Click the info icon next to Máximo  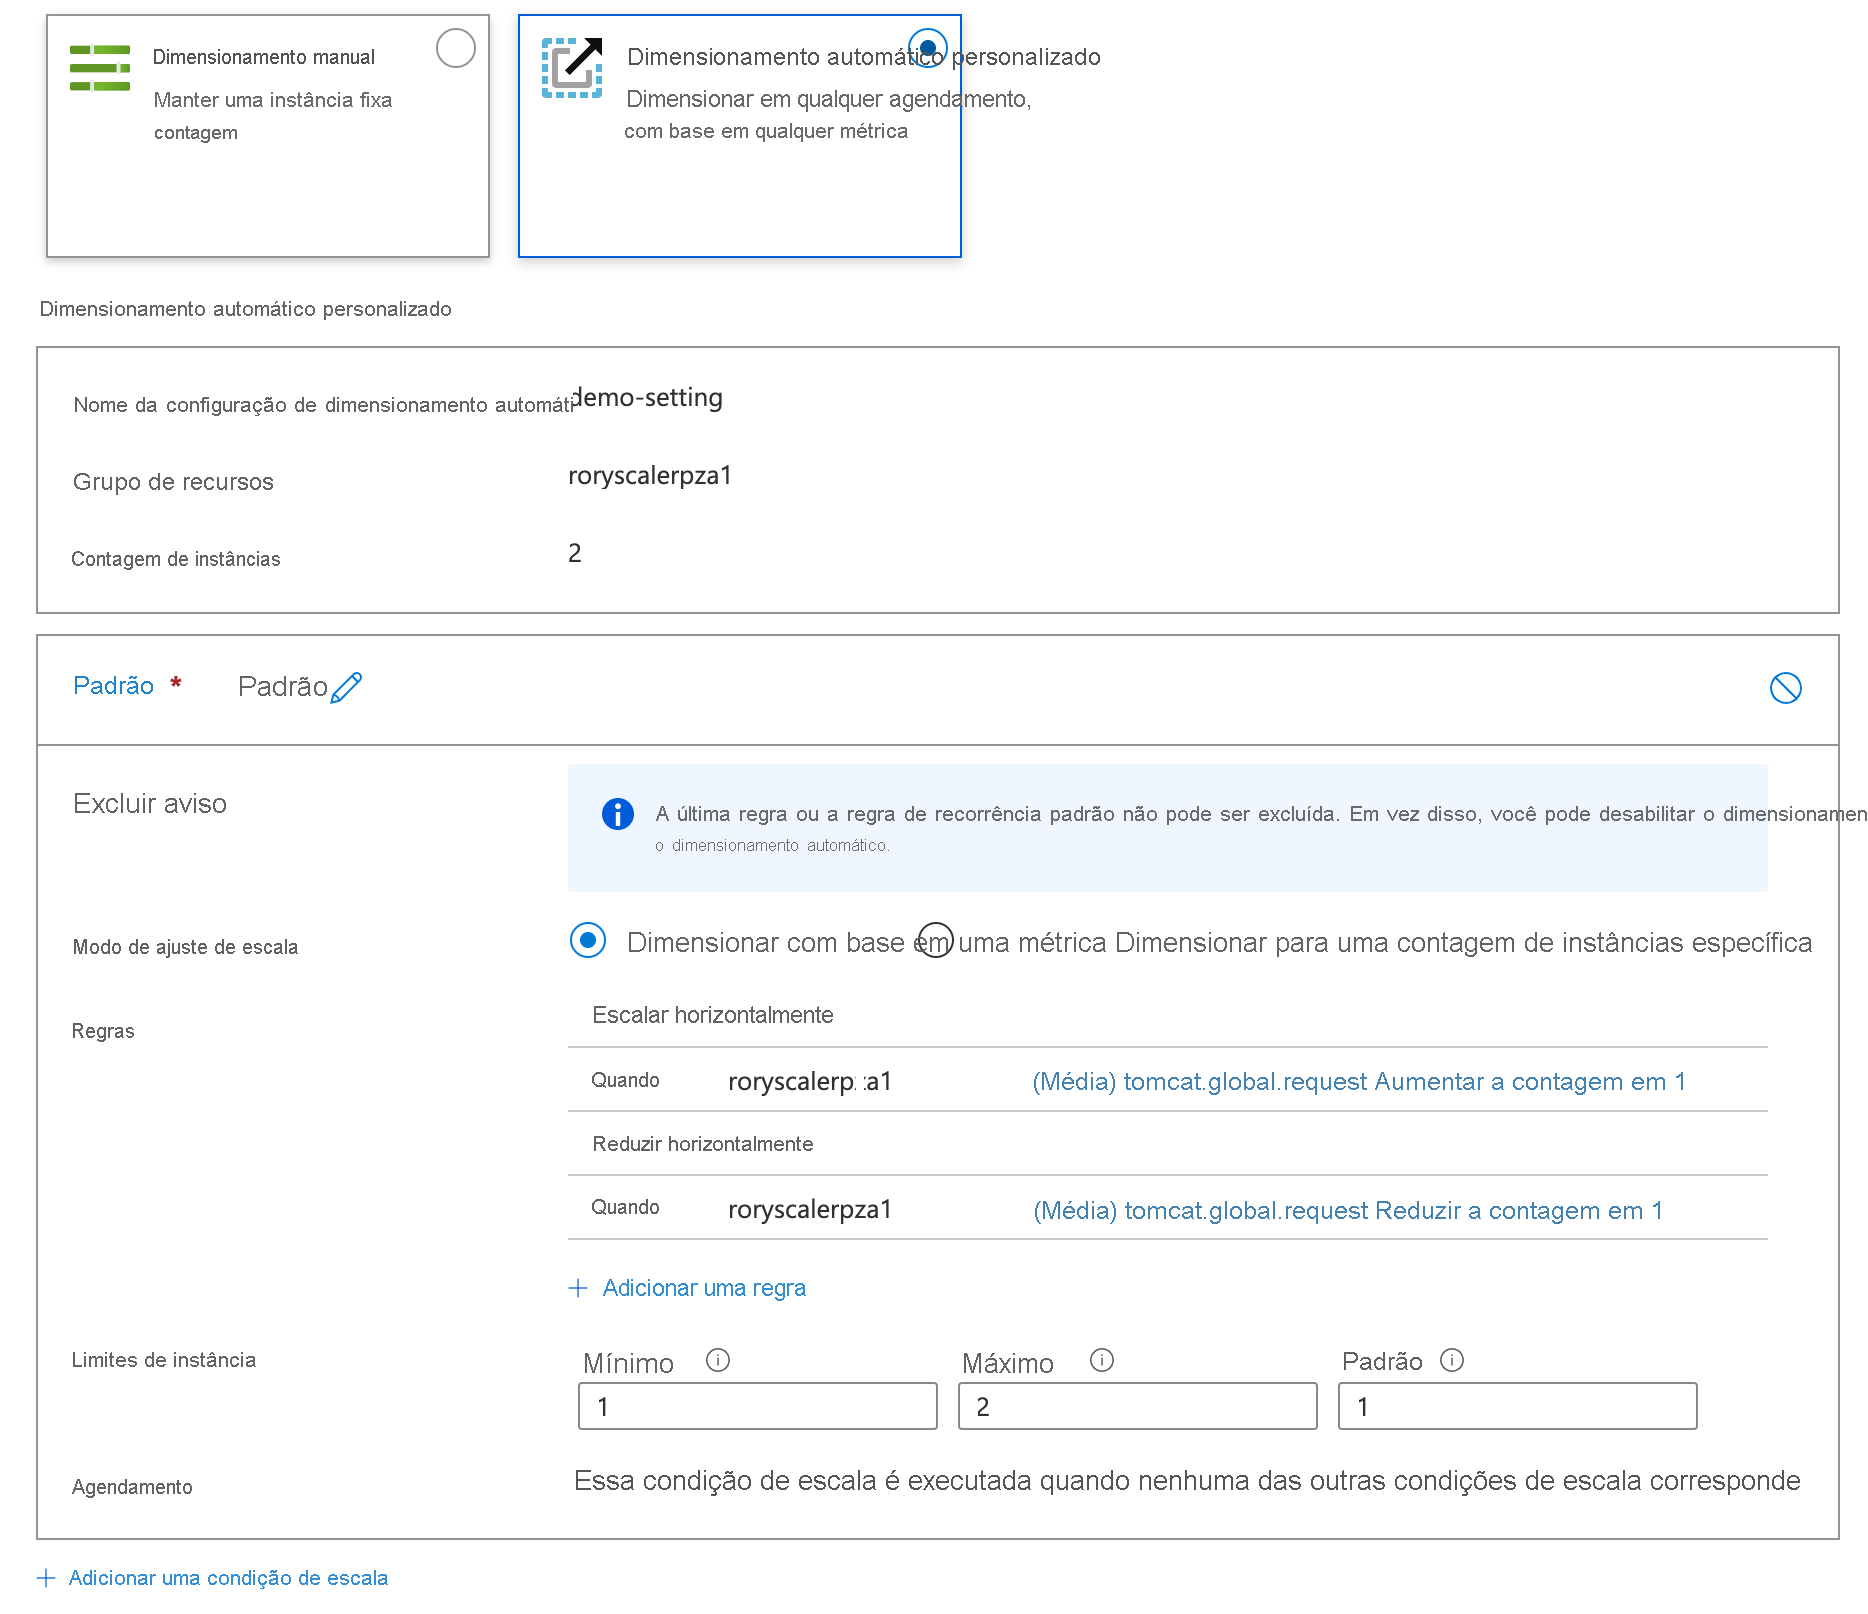[1102, 1360]
